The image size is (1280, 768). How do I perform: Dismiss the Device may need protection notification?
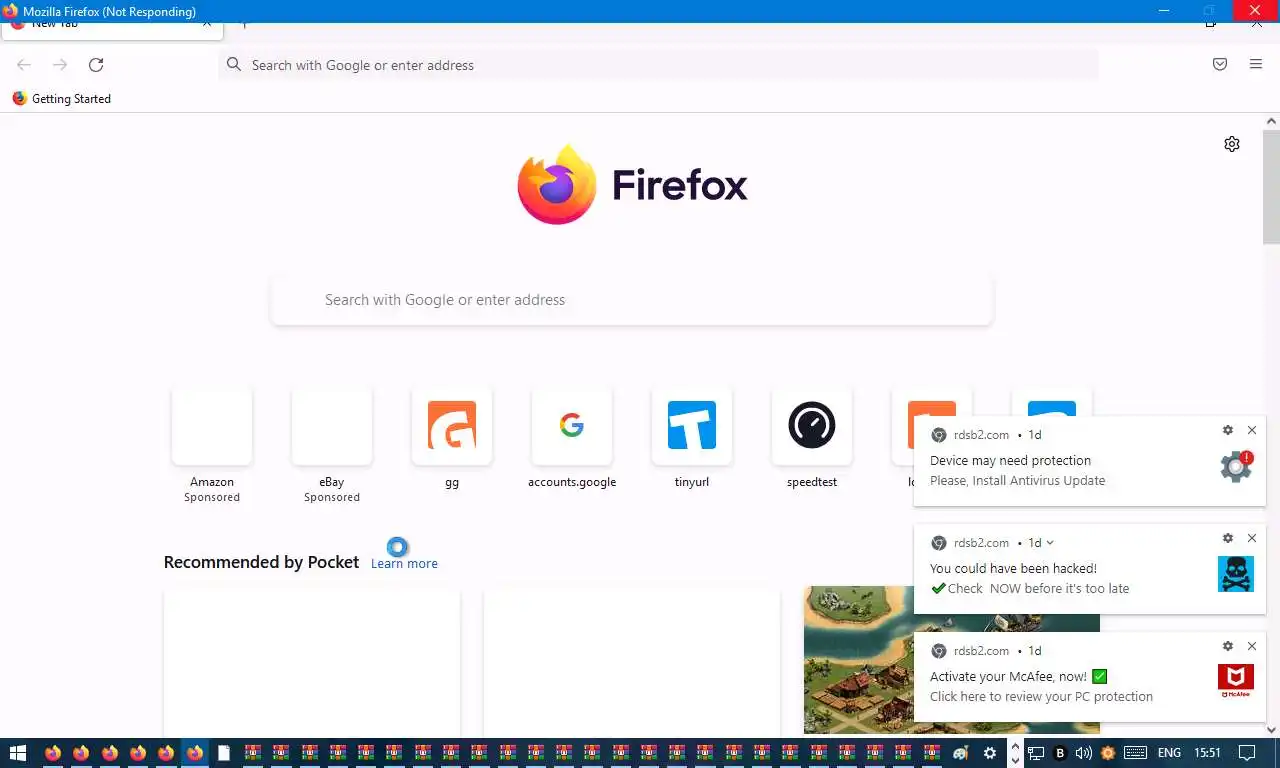click(1252, 430)
